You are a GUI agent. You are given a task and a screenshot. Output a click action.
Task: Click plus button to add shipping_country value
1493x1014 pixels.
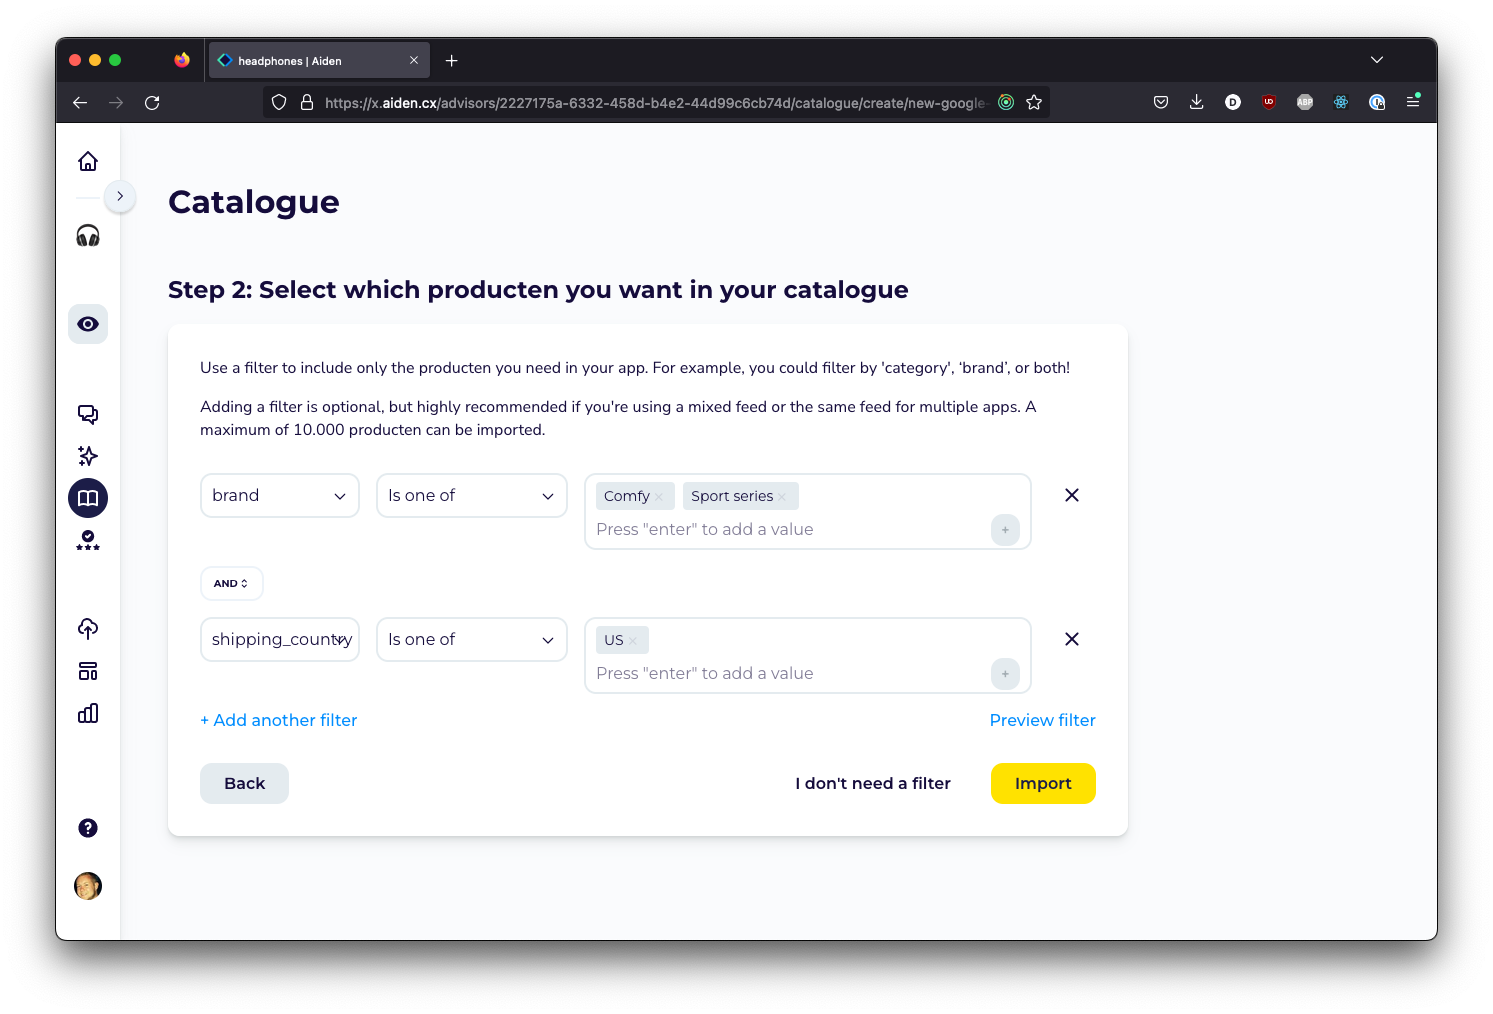coord(1005,674)
